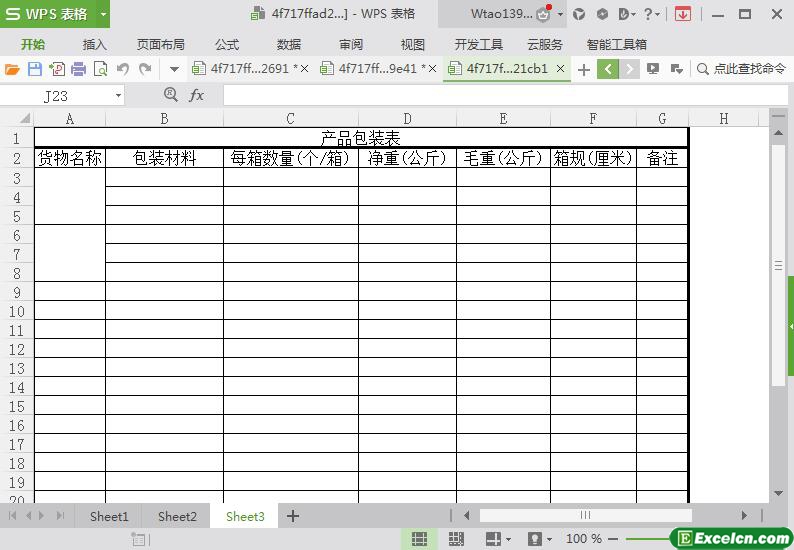Open file with the folder icon
Image resolution: width=794 pixels, height=550 pixels.
pos(12,69)
